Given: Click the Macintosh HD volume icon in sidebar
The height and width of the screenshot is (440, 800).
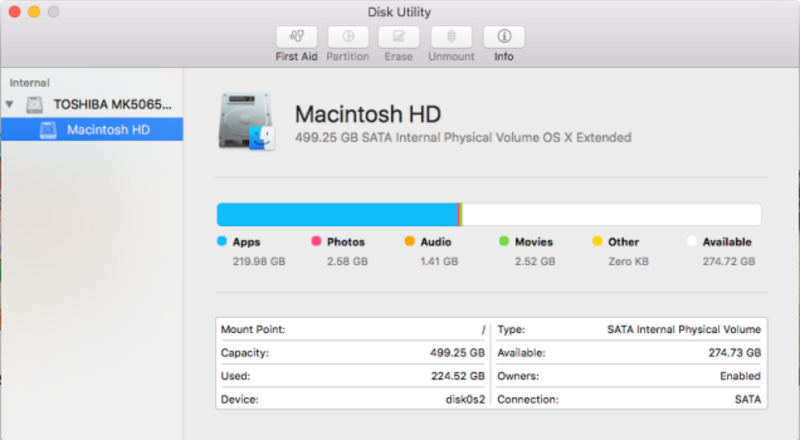Looking at the screenshot, I should coord(48,129).
